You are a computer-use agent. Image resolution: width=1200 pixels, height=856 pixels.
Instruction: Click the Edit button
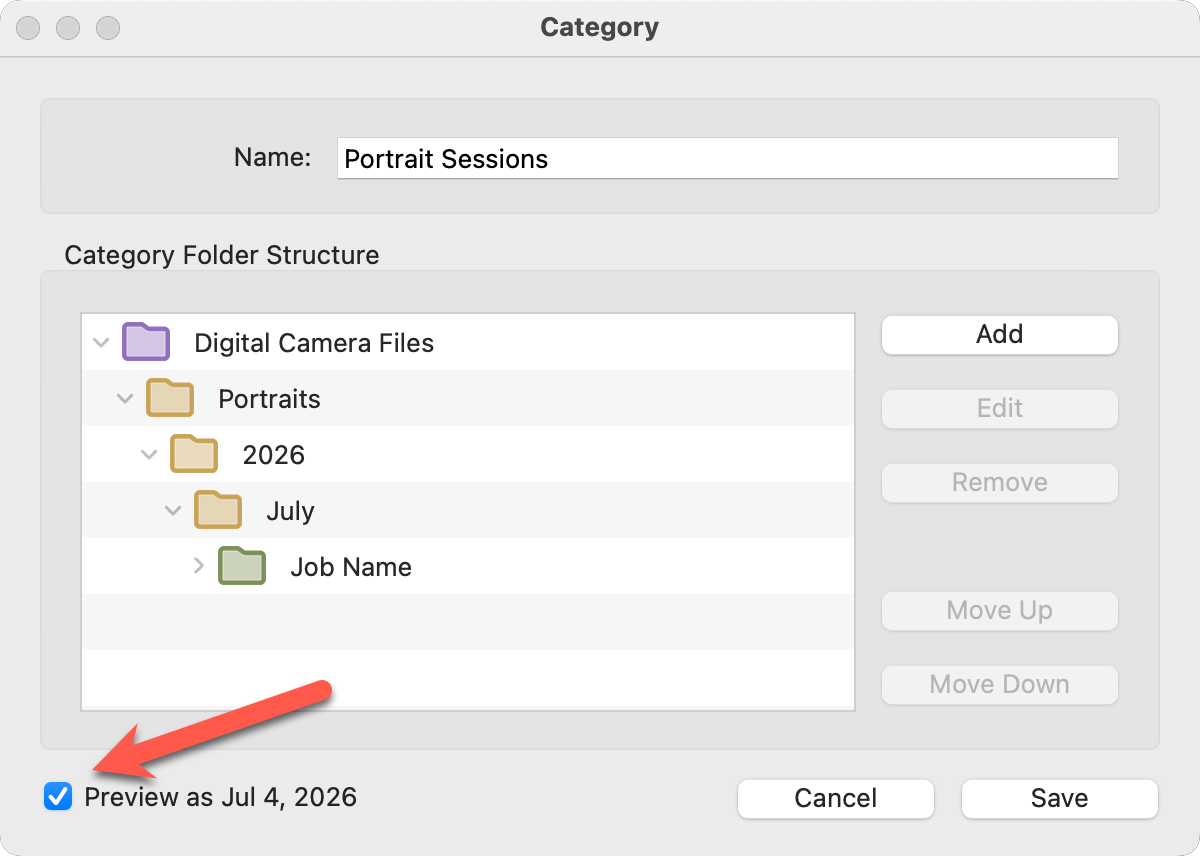999,408
